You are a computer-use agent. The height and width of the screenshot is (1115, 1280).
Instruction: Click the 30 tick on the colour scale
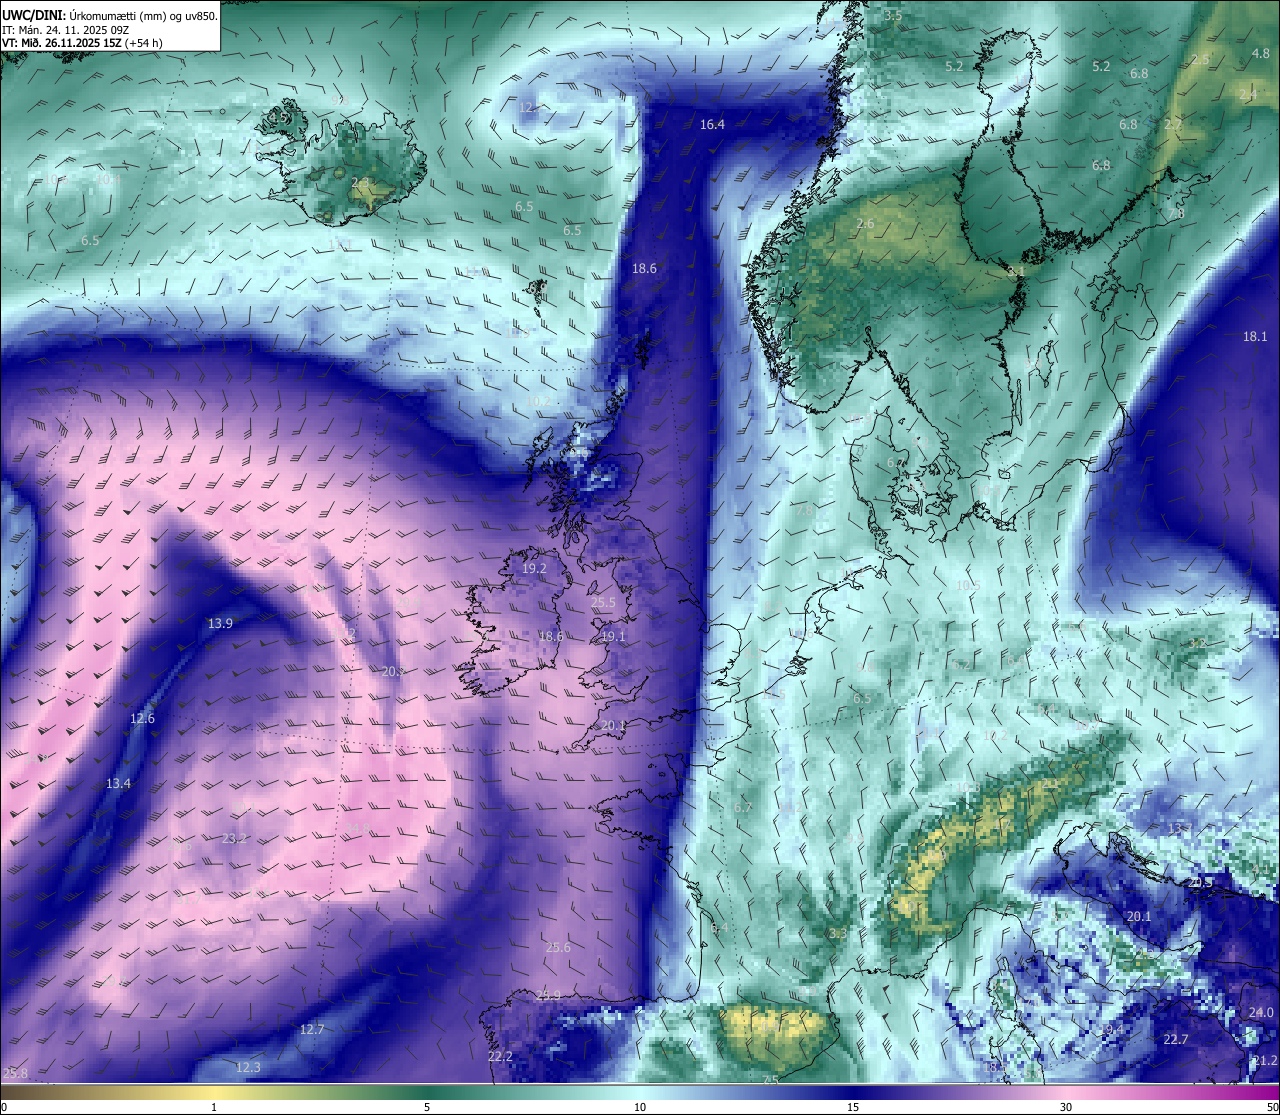point(1067,1107)
